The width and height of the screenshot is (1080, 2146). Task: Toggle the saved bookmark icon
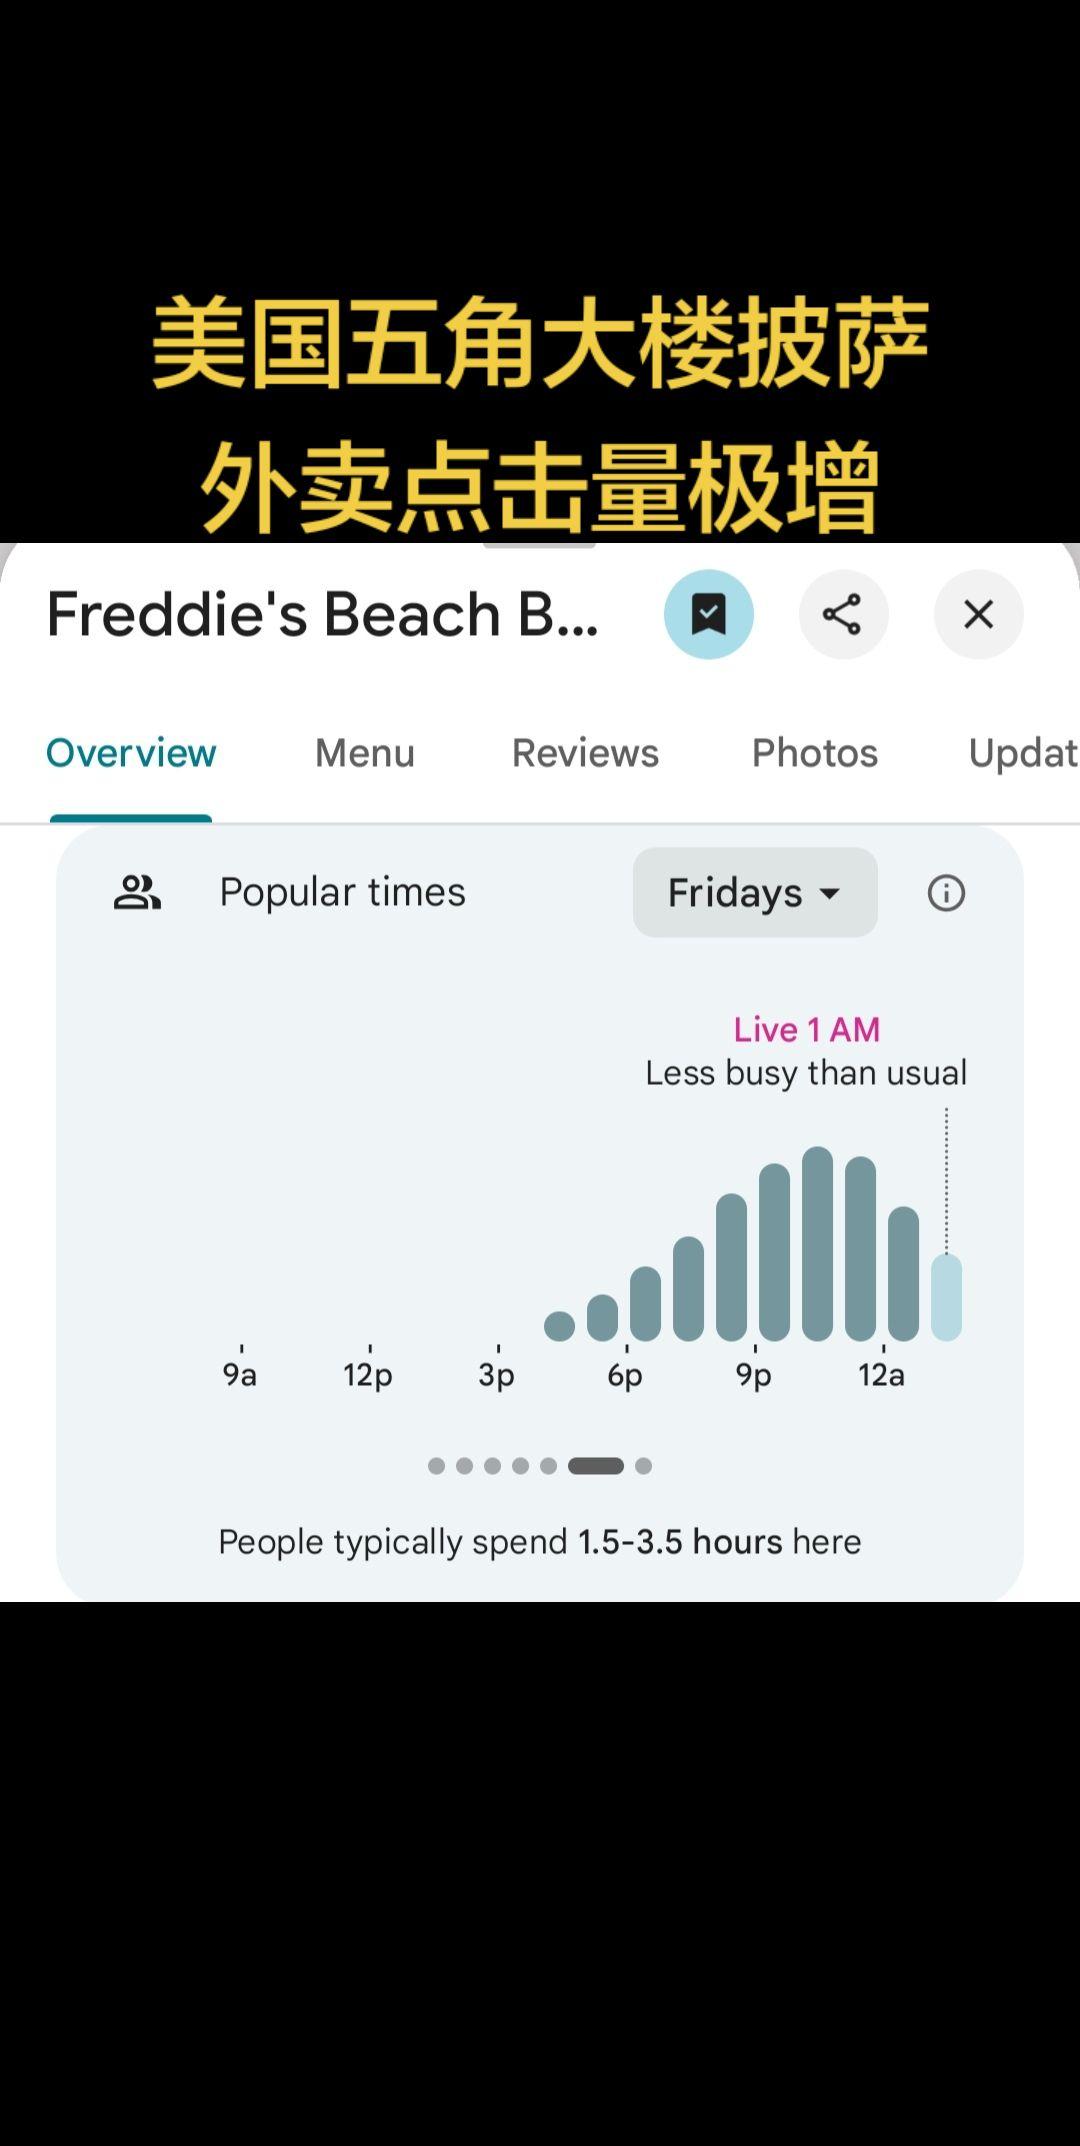[708, 614]
